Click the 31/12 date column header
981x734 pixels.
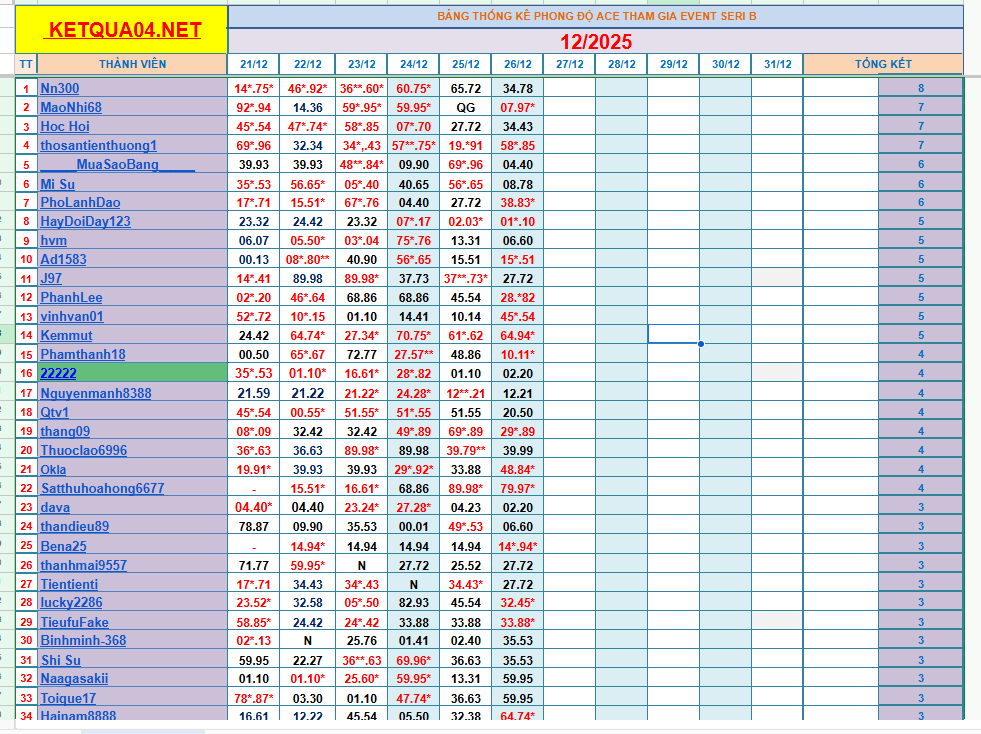point(777,64)
